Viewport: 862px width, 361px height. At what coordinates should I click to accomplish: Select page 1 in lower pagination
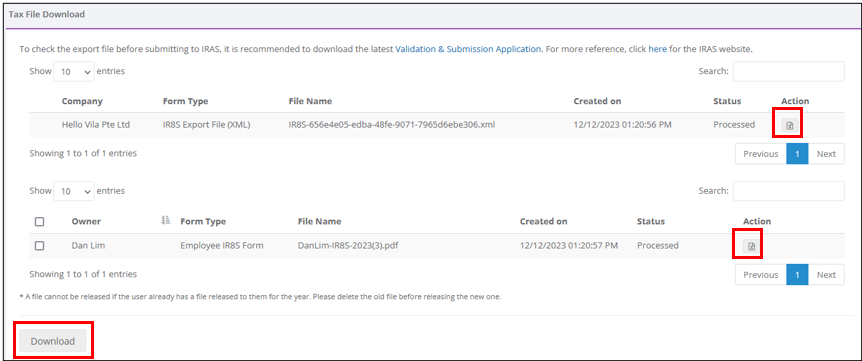click(798, 274)
